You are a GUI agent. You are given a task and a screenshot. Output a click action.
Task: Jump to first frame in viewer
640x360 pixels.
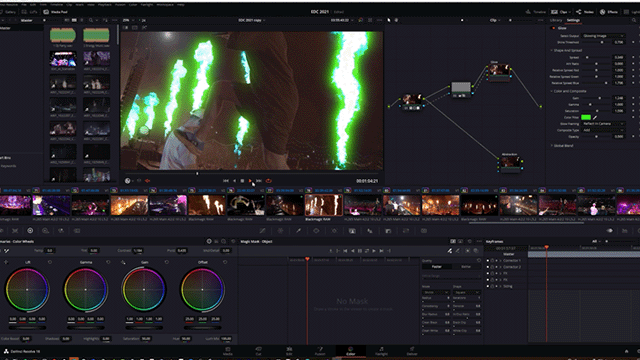point(226,181)
